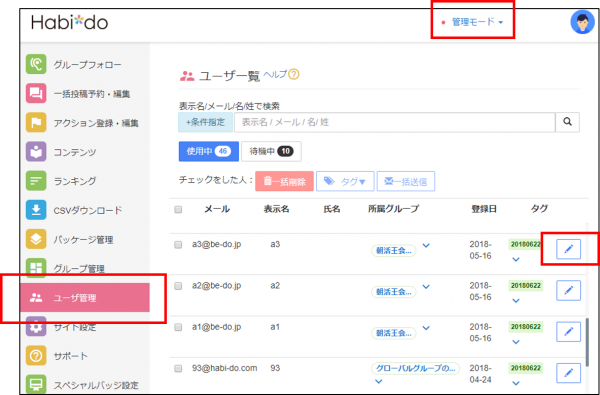Image resolution: width=600 pixels, height=395 pixels.
Task: Click the 一括送信 button
Action: [406, 181]
